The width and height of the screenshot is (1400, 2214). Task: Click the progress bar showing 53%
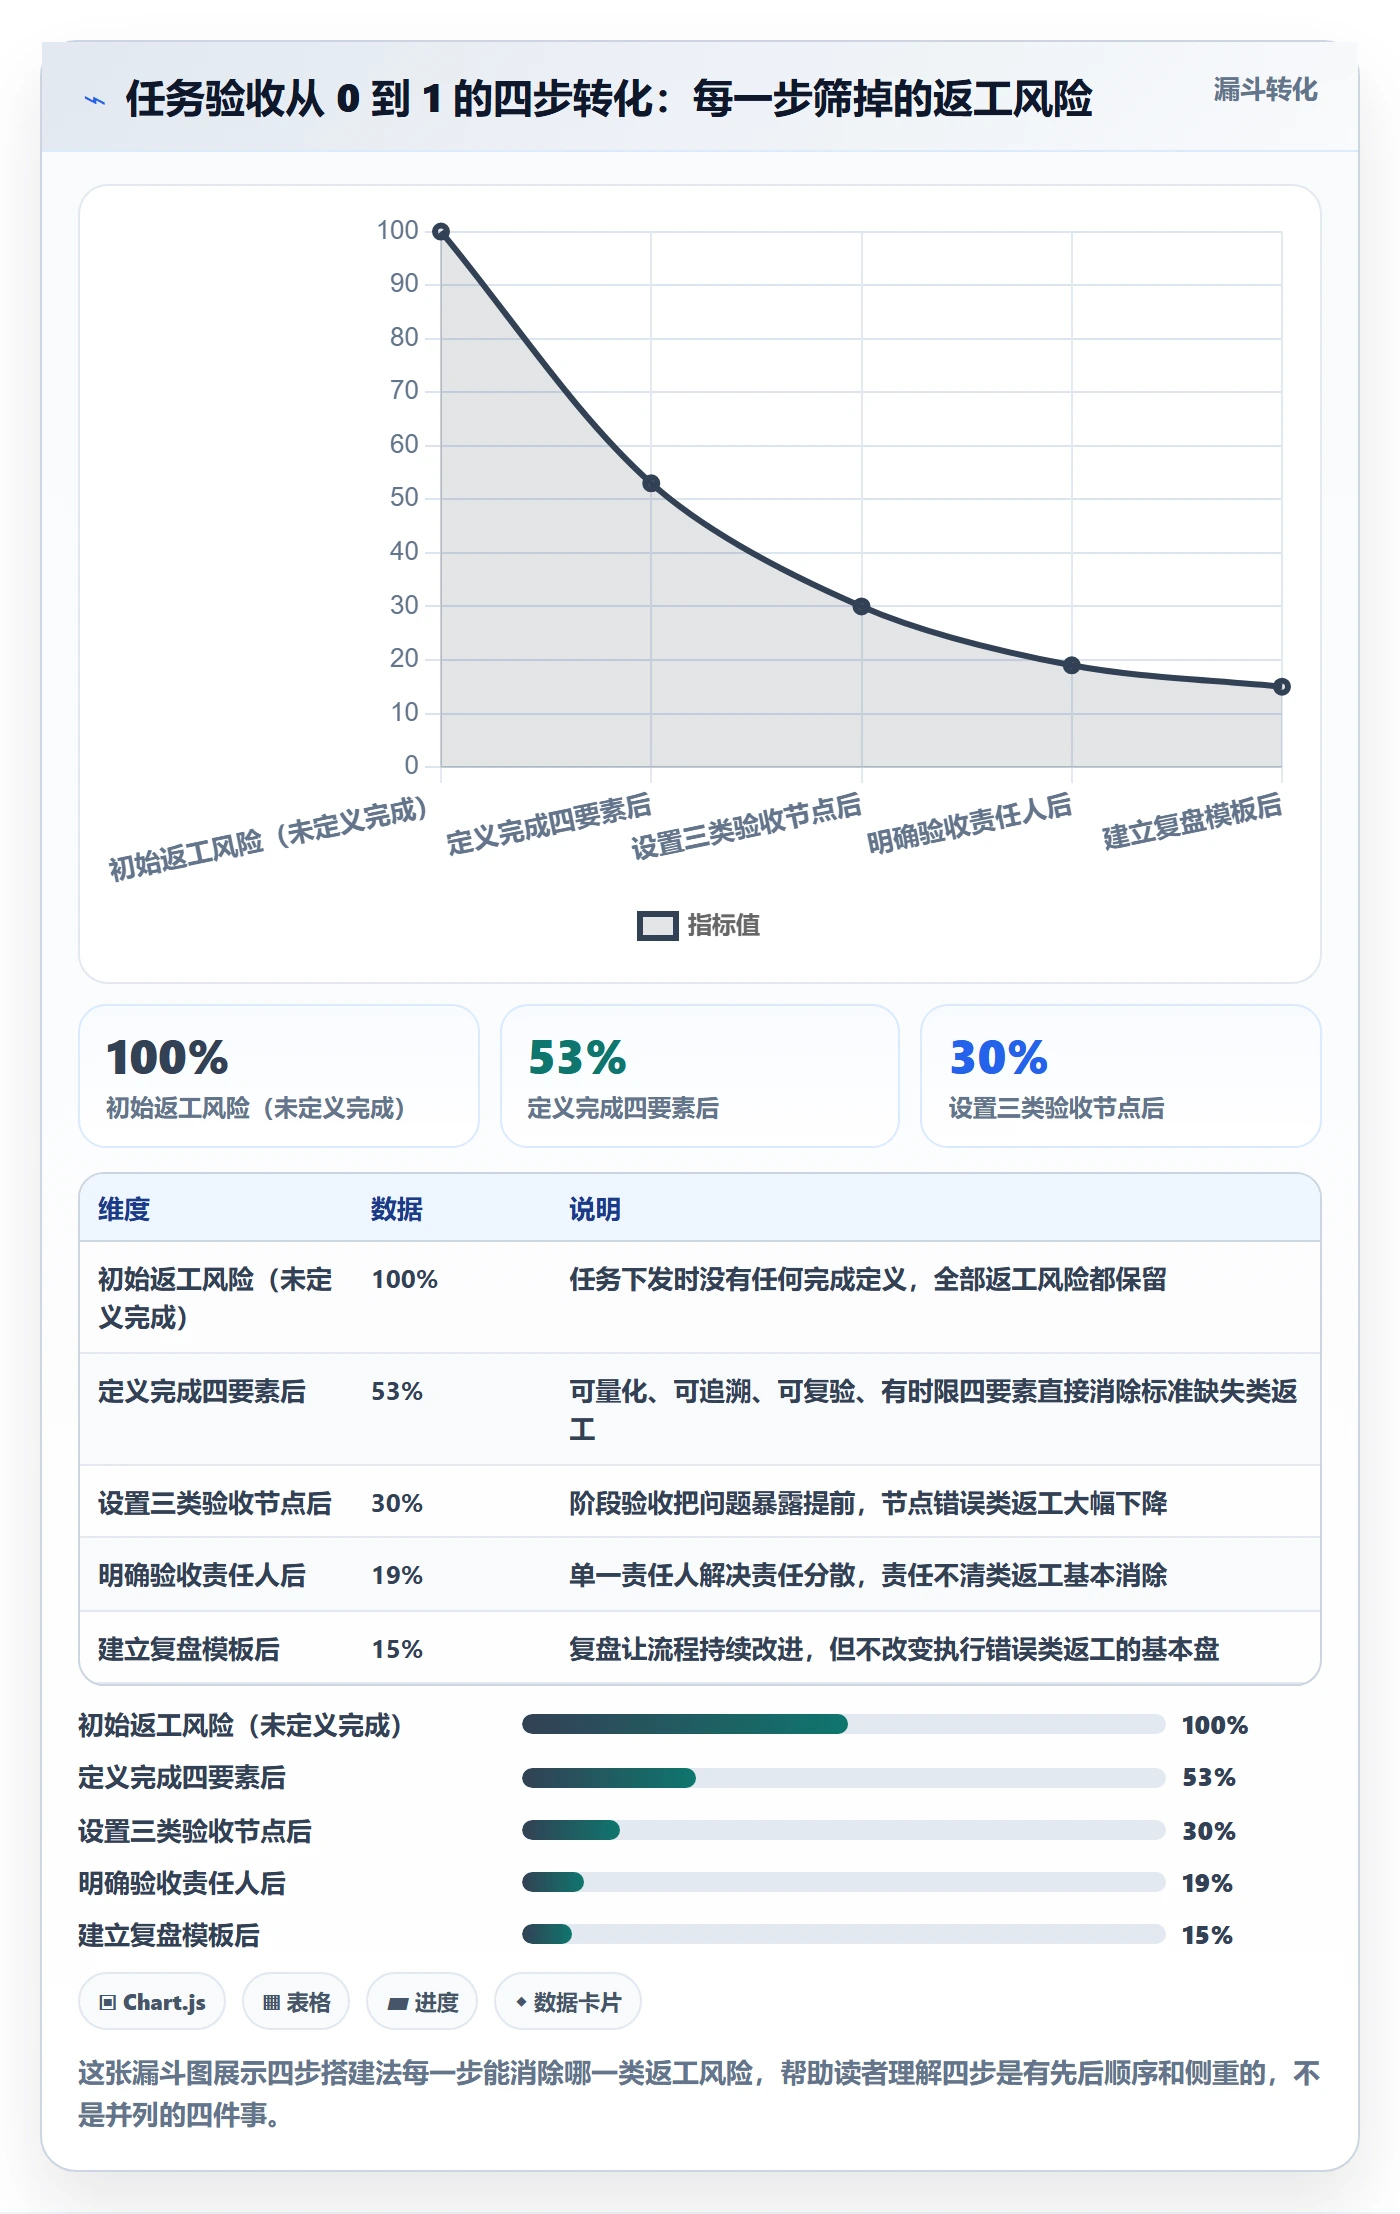[x=844, y=1777]
